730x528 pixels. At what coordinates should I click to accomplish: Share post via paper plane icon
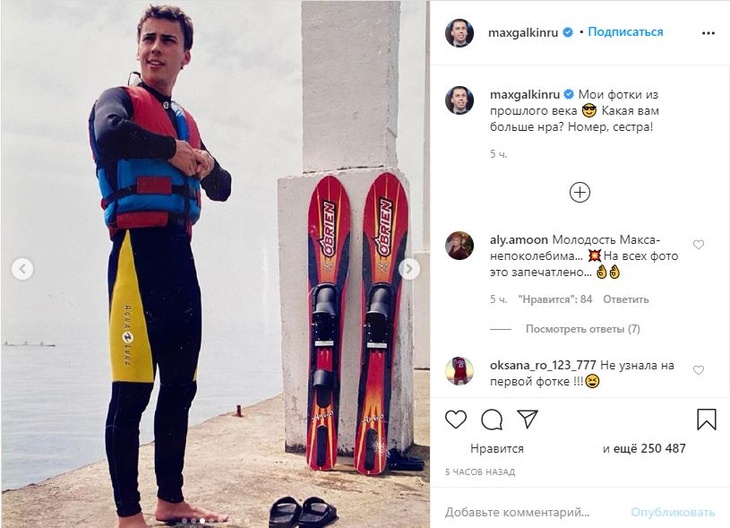[x=527, y=419]
